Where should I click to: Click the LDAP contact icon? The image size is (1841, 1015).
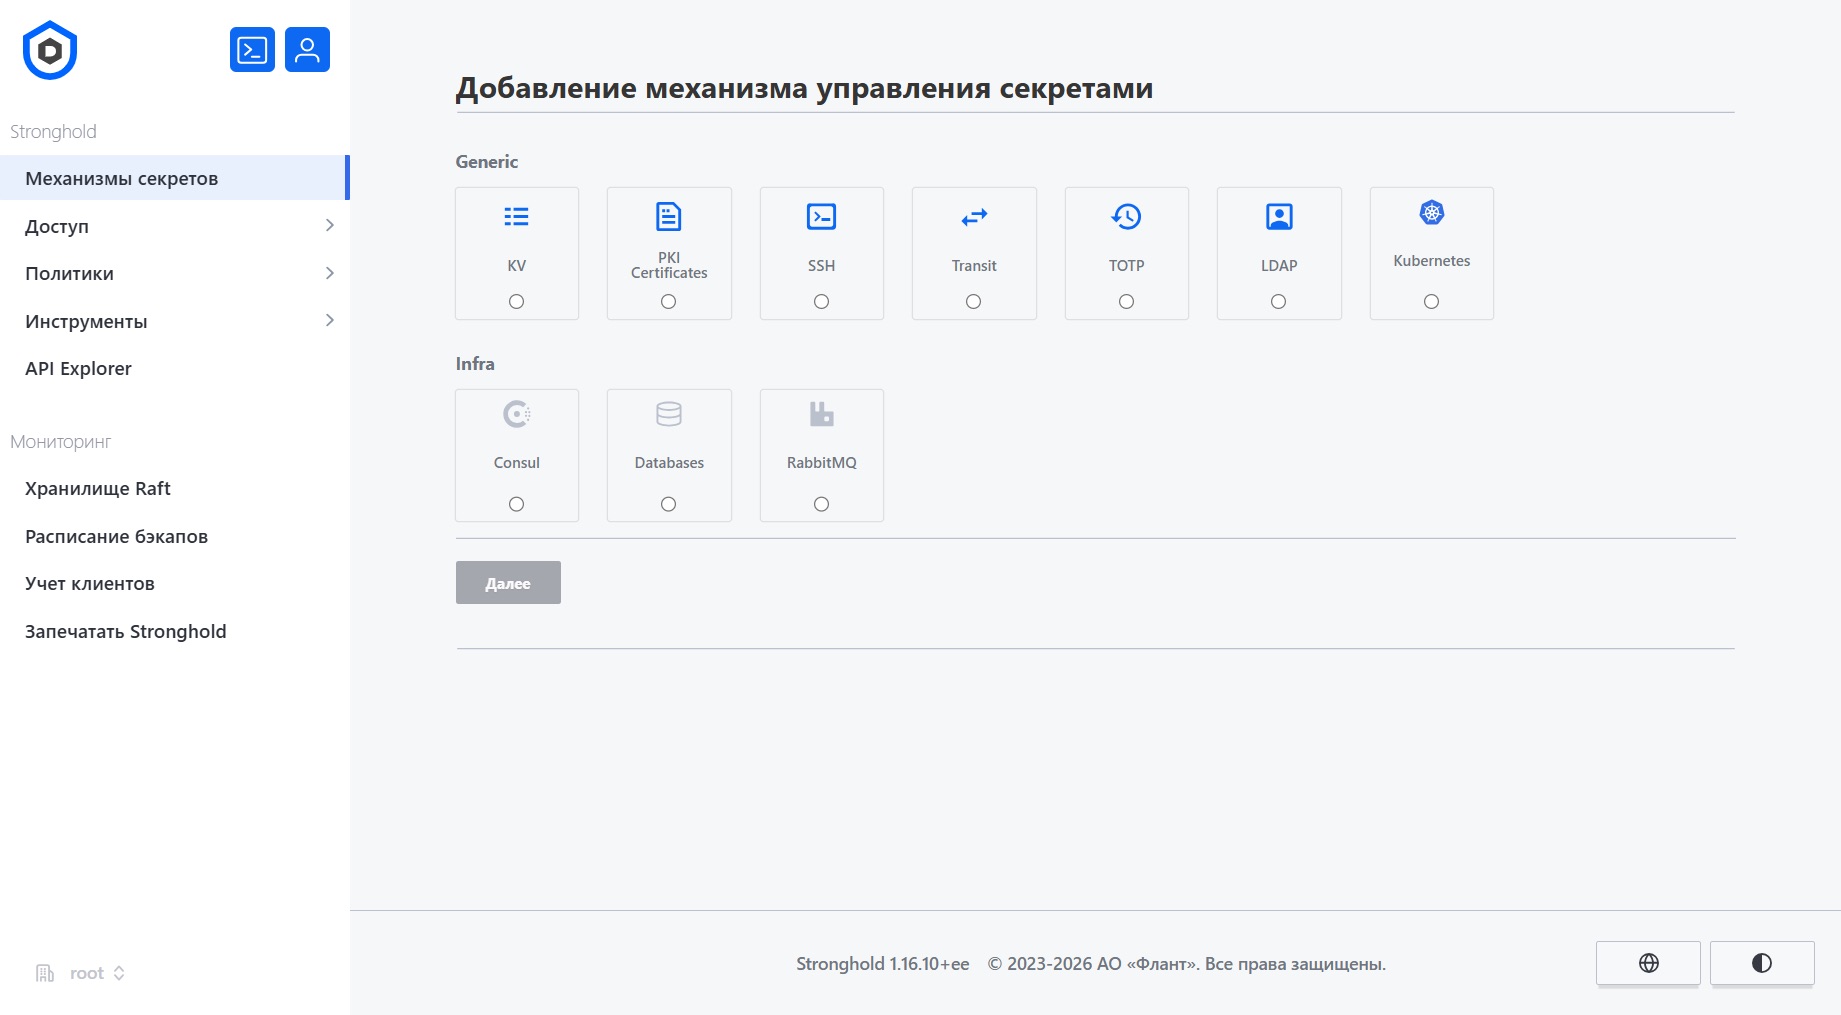pos(1279,216)
